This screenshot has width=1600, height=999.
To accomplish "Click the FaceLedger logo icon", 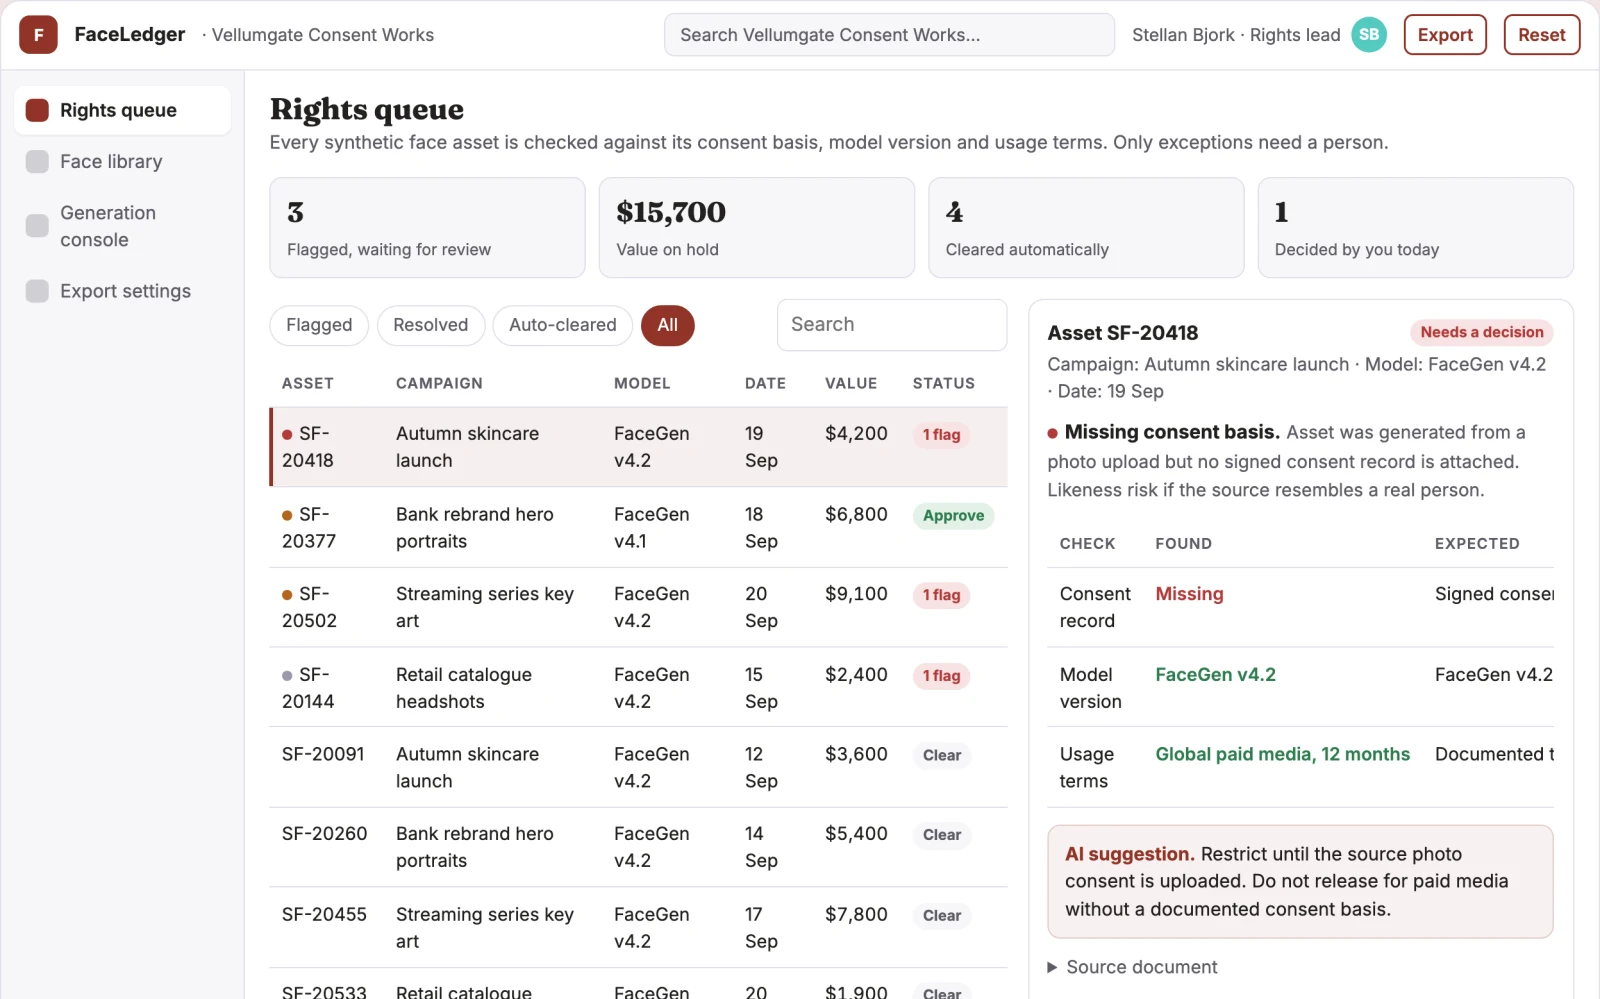I will (38, 35).
